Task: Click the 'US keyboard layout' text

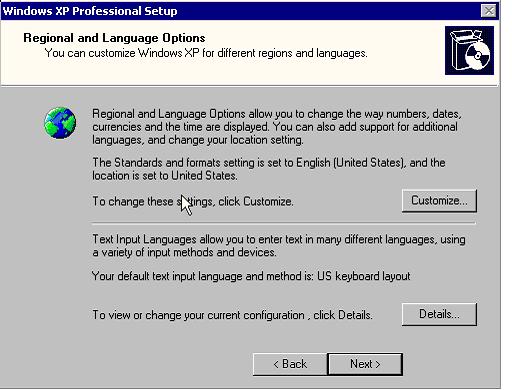Action: (x=364, y=276)
